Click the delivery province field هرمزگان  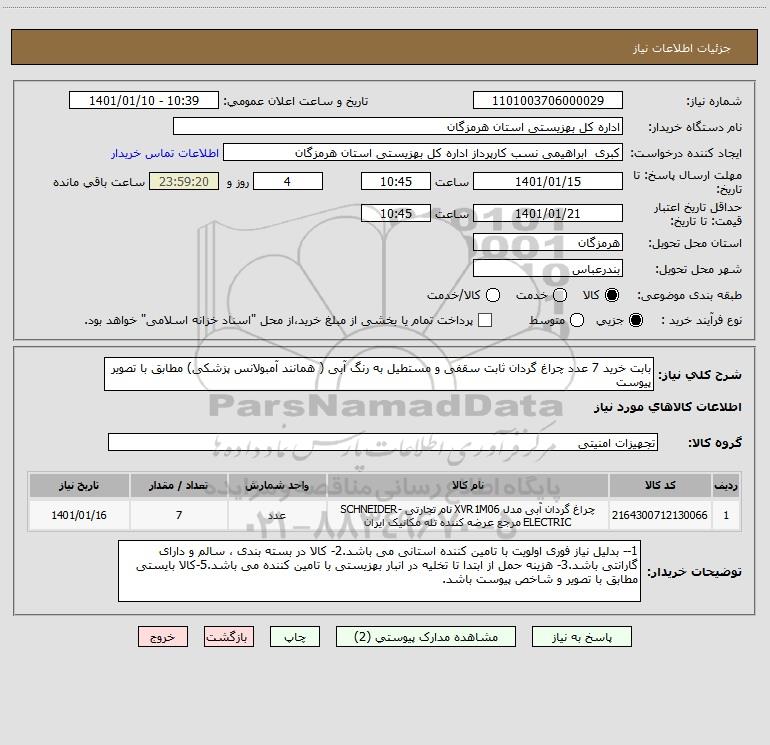pos(548,242)
